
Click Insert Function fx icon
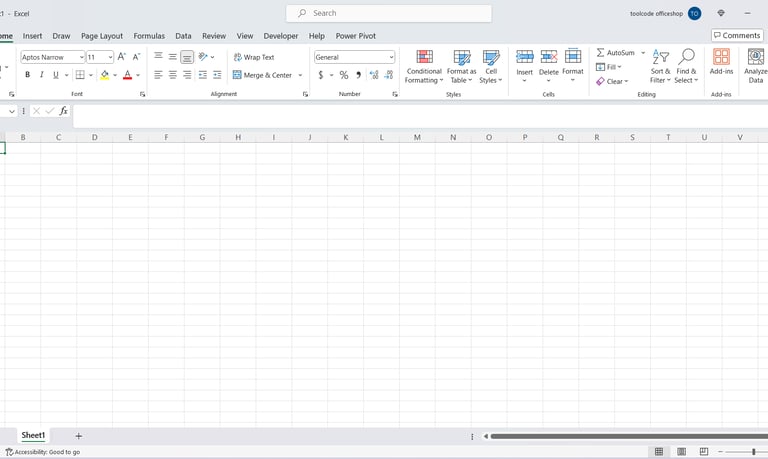click(64, 111)
